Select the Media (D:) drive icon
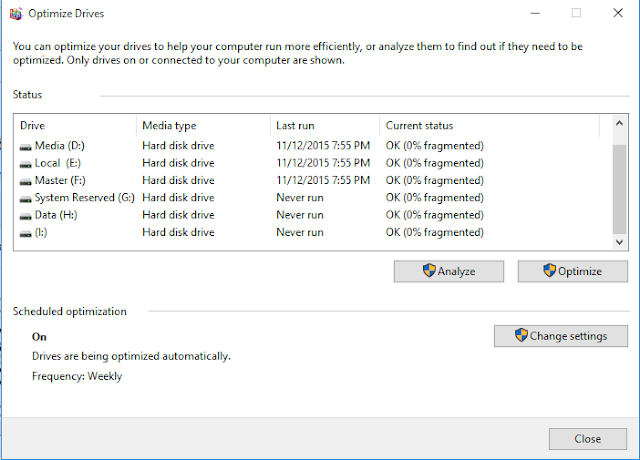 (26, 146)
